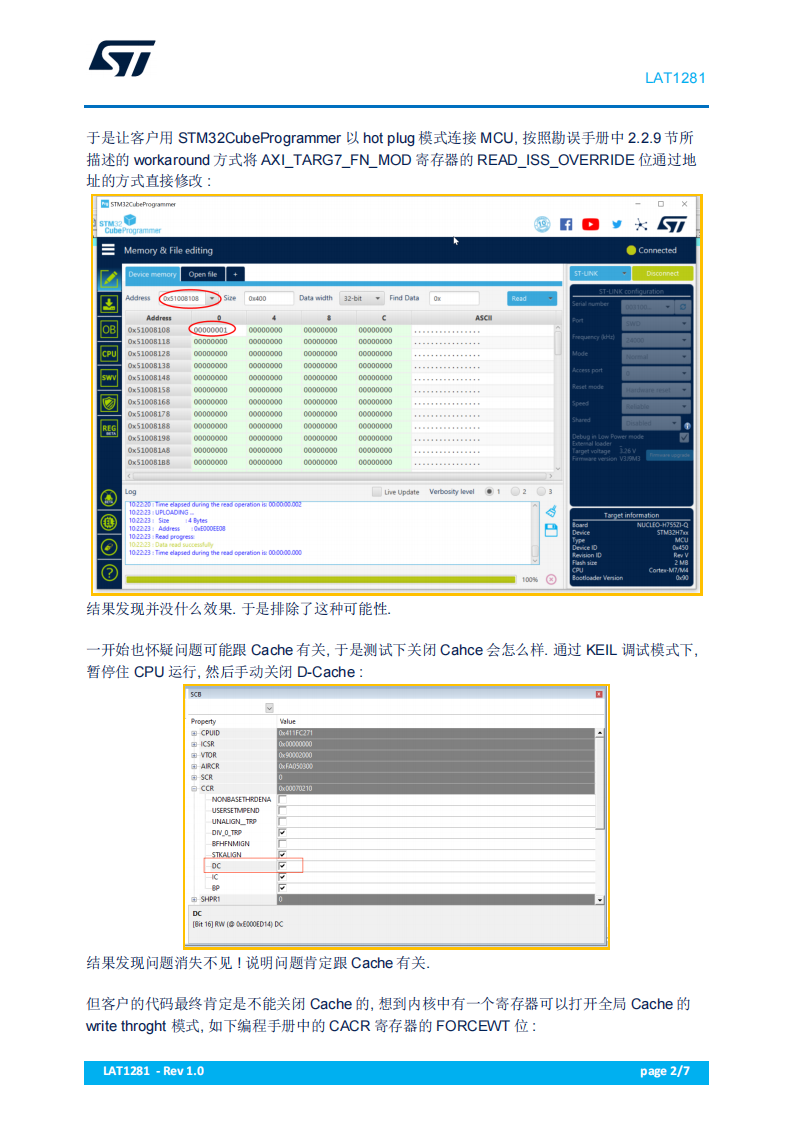Image resolution: width=793 pixels, height=1122 pixels.
Task: Click the anniversary badge icon in header
Action: point(542,225)
